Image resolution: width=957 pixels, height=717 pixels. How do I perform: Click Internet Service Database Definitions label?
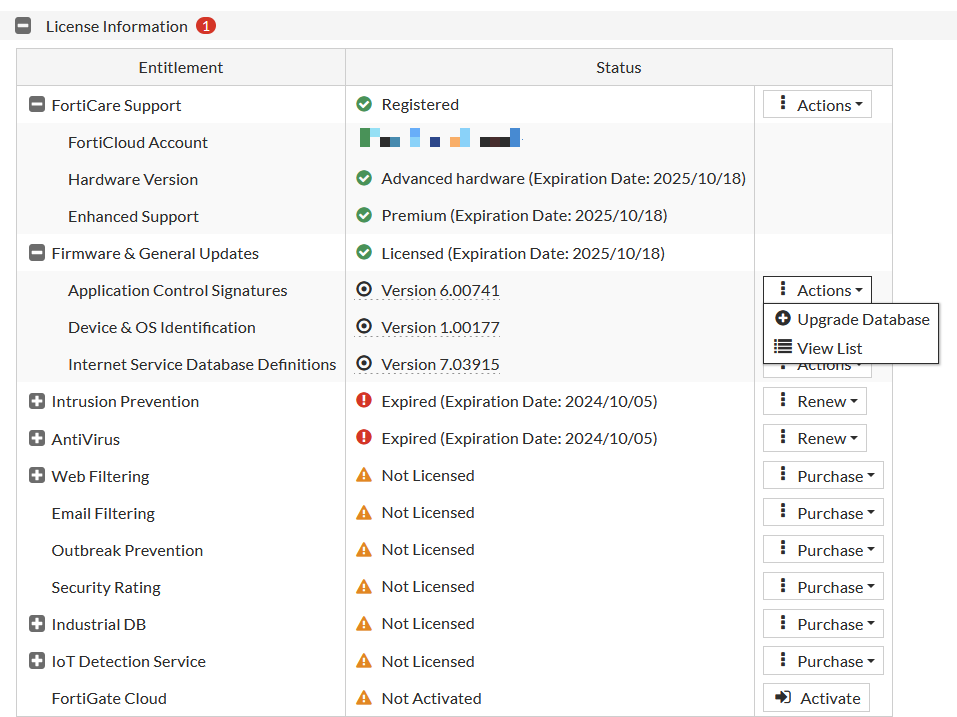202,364
